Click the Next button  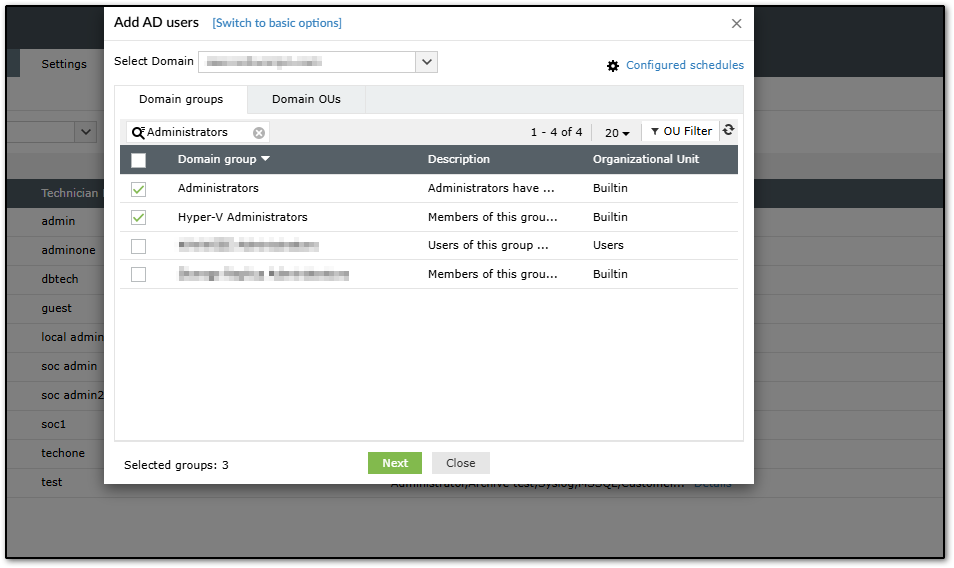tap(395, 463)
